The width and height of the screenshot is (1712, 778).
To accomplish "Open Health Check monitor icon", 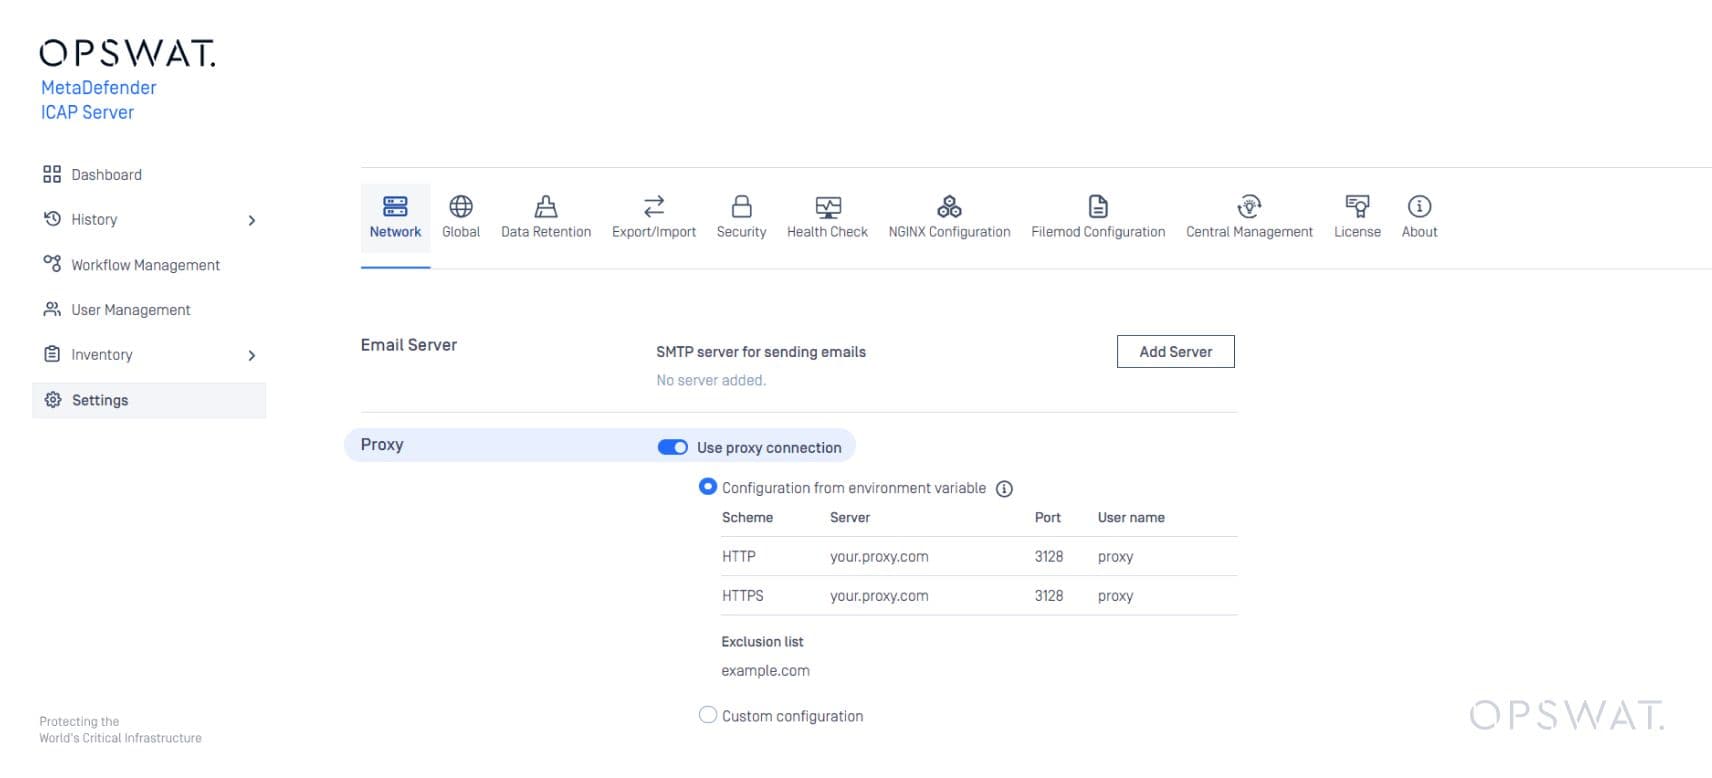I will [x=828, y=207].
